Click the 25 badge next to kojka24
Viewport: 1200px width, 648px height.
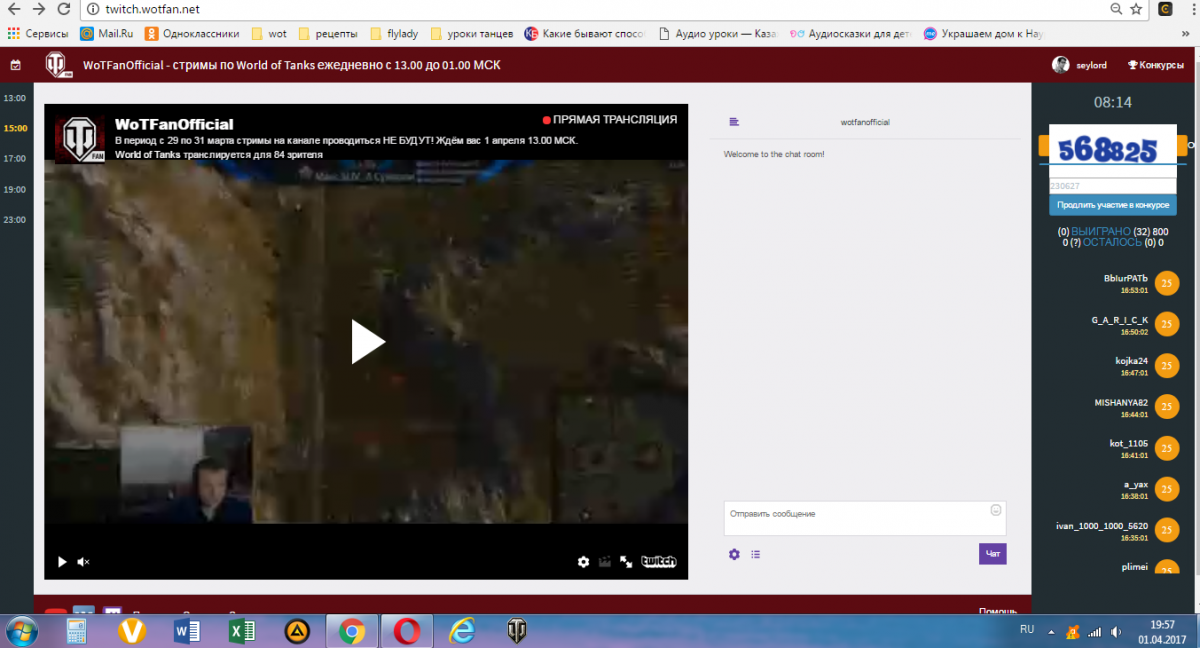pyautogui.click(x=1166, y=366)
